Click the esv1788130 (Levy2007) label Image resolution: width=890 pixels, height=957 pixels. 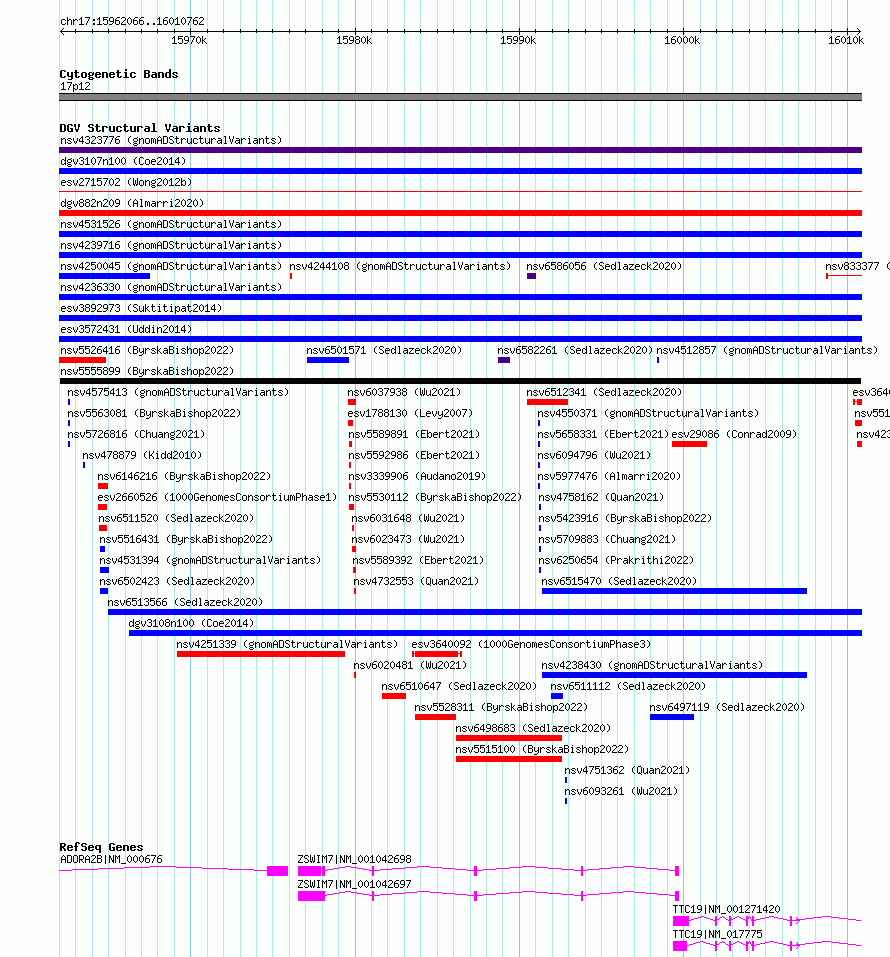pyautogui.click(x=410, y=414)
